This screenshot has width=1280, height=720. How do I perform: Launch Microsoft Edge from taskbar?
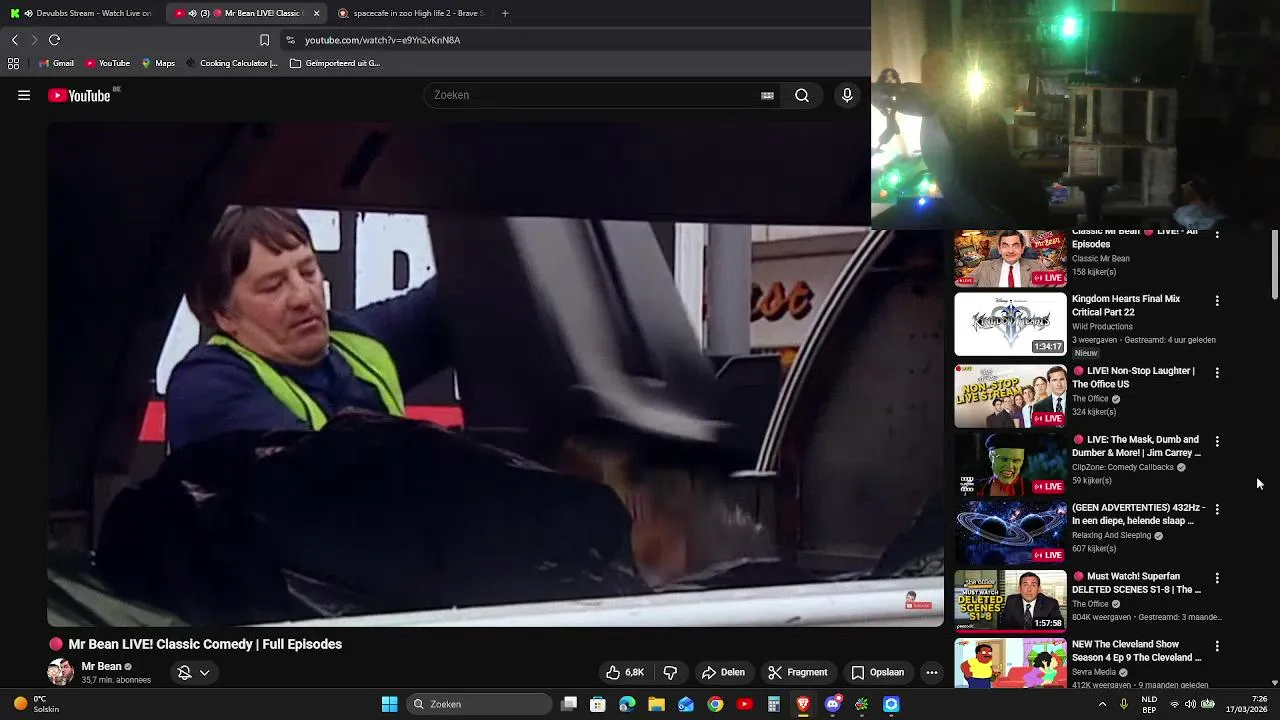pyautogui.click(x=627, y=704)
